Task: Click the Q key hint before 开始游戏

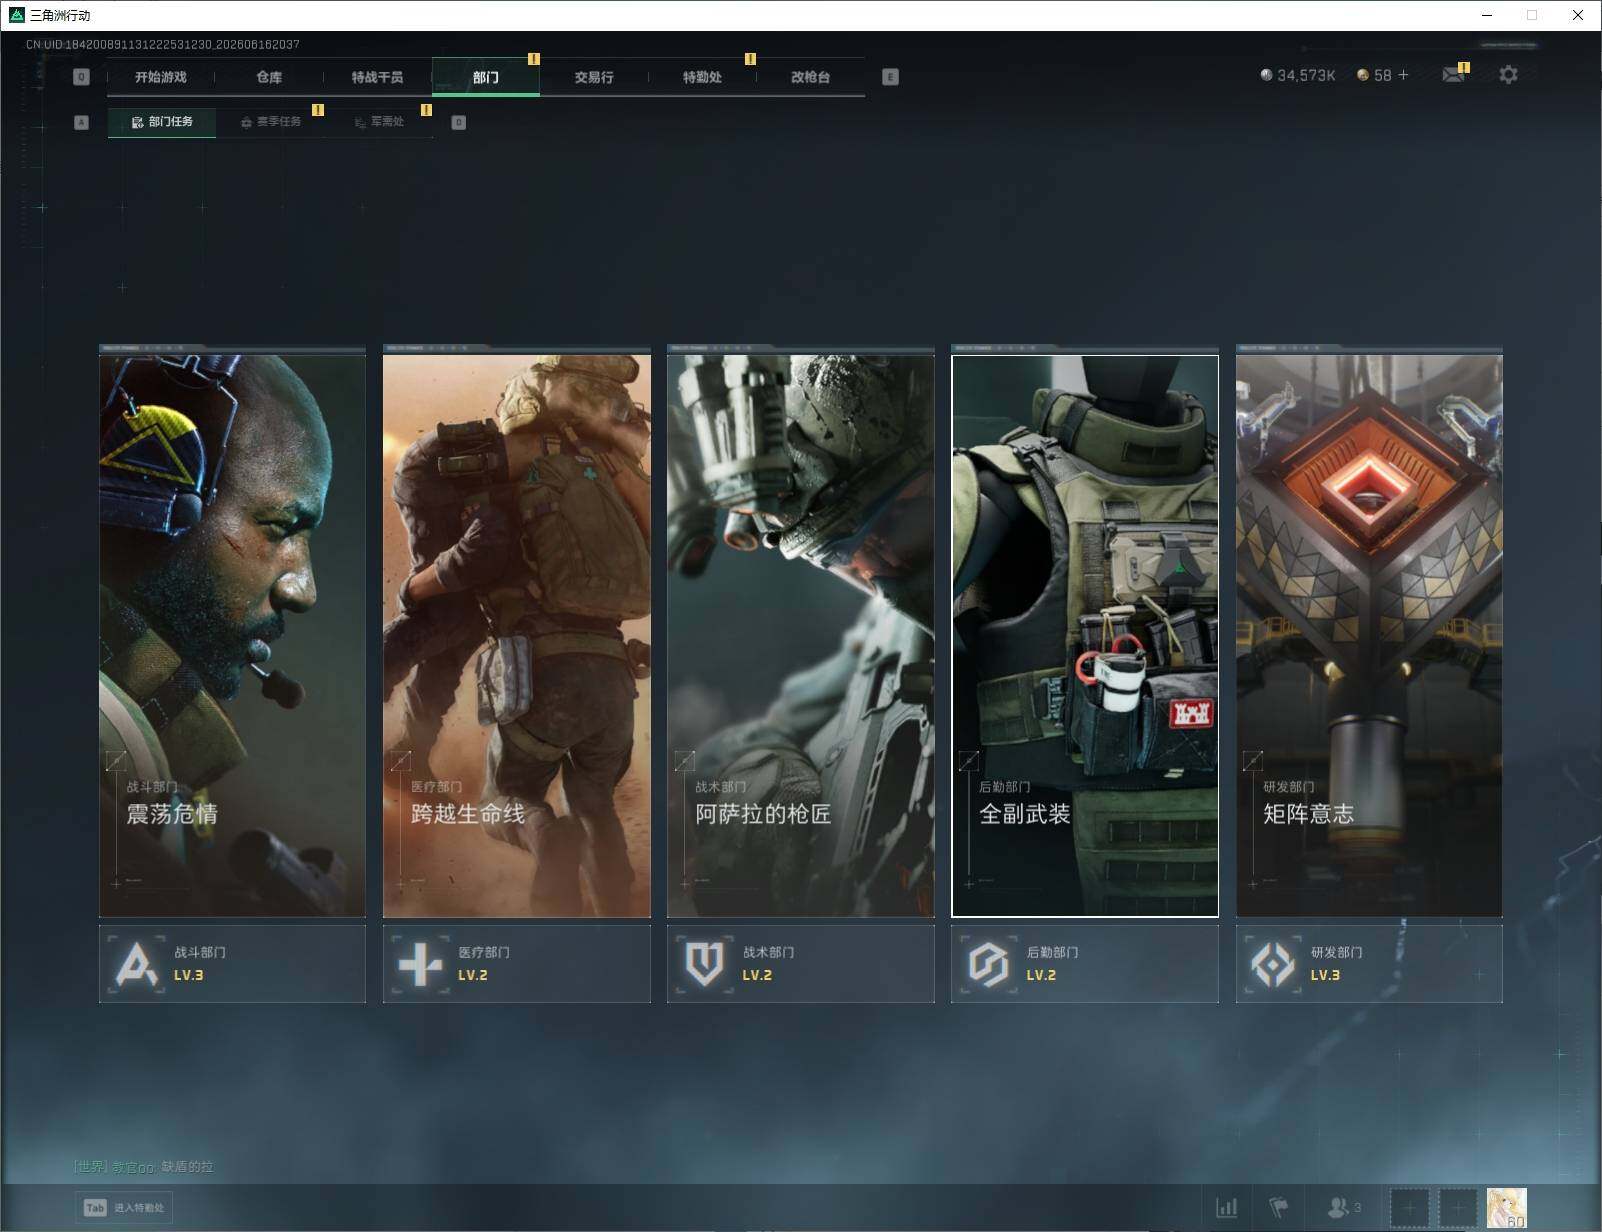Action: (82, 77)
